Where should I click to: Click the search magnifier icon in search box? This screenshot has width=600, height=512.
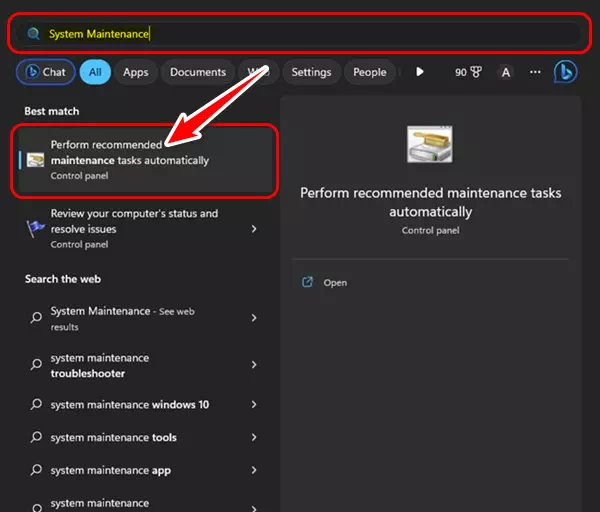(33, 34)
